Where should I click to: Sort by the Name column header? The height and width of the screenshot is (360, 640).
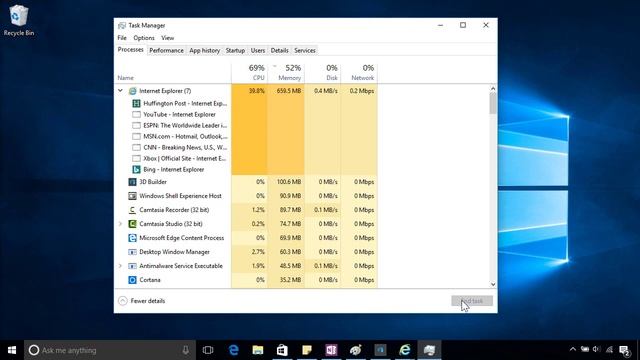tap(173, 73)
